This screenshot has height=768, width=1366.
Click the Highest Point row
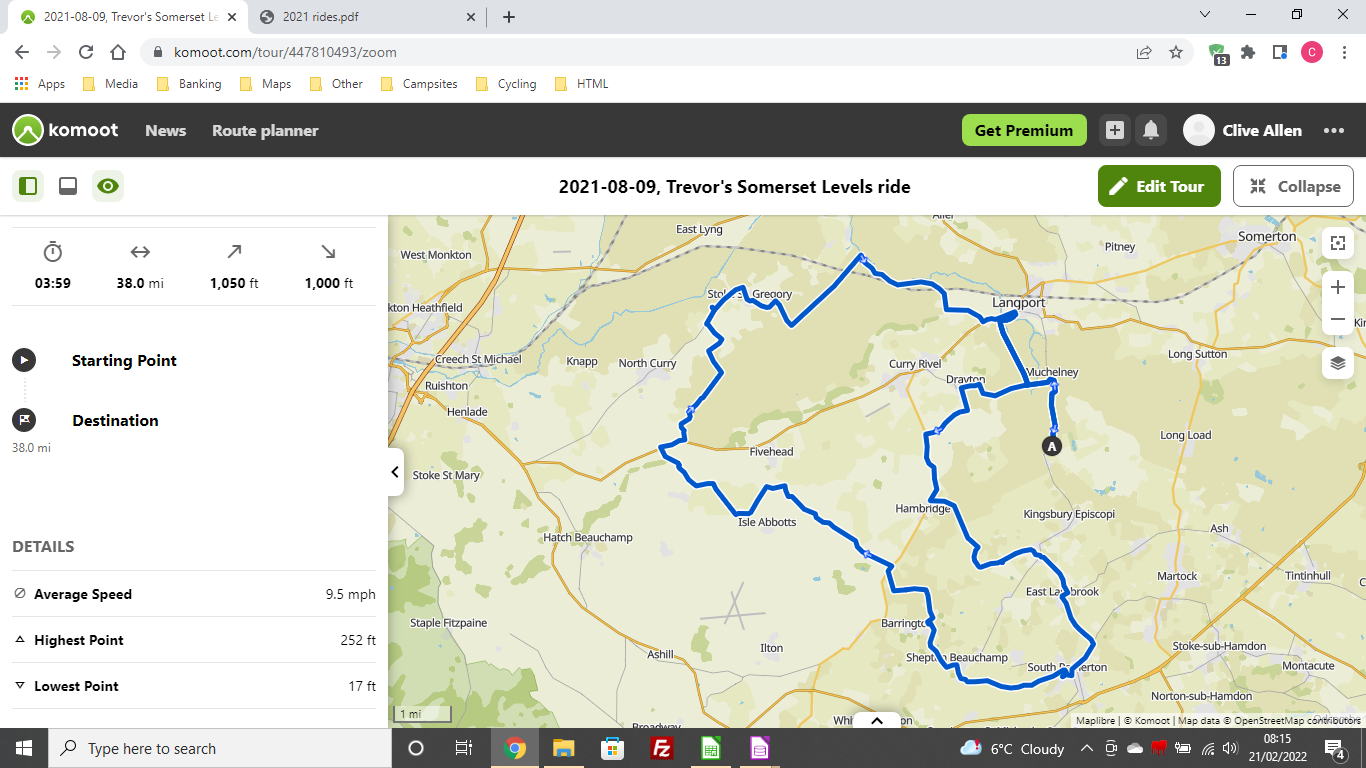tap(194, 640)
